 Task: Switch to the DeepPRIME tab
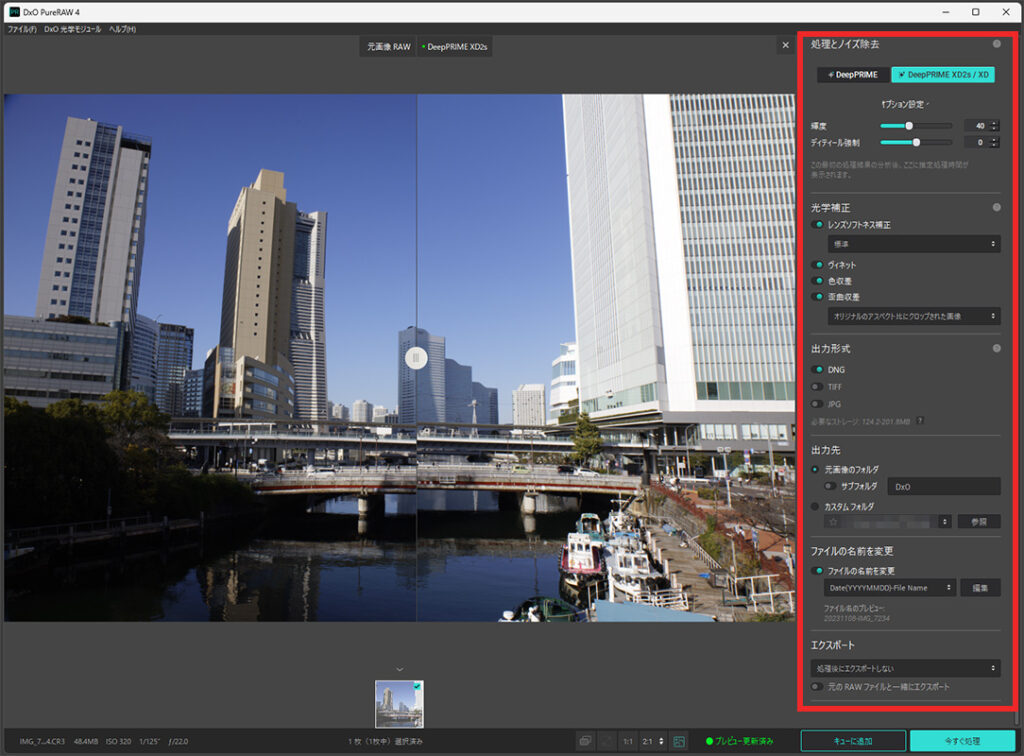point(852,75)
